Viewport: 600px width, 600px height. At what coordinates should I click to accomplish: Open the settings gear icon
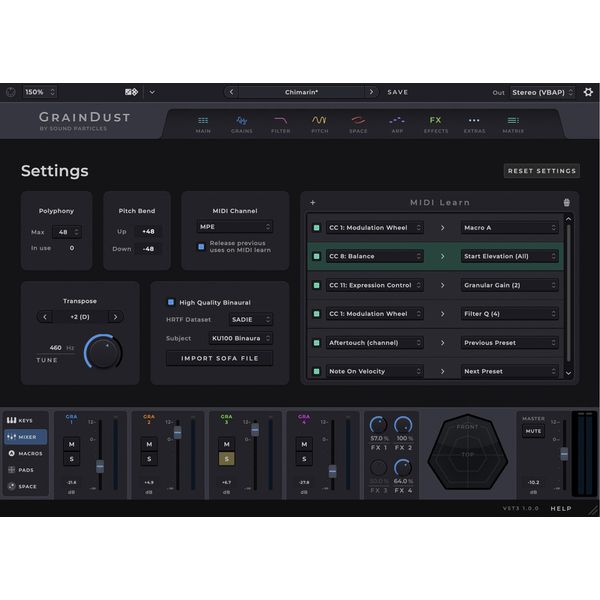point(588,92)
